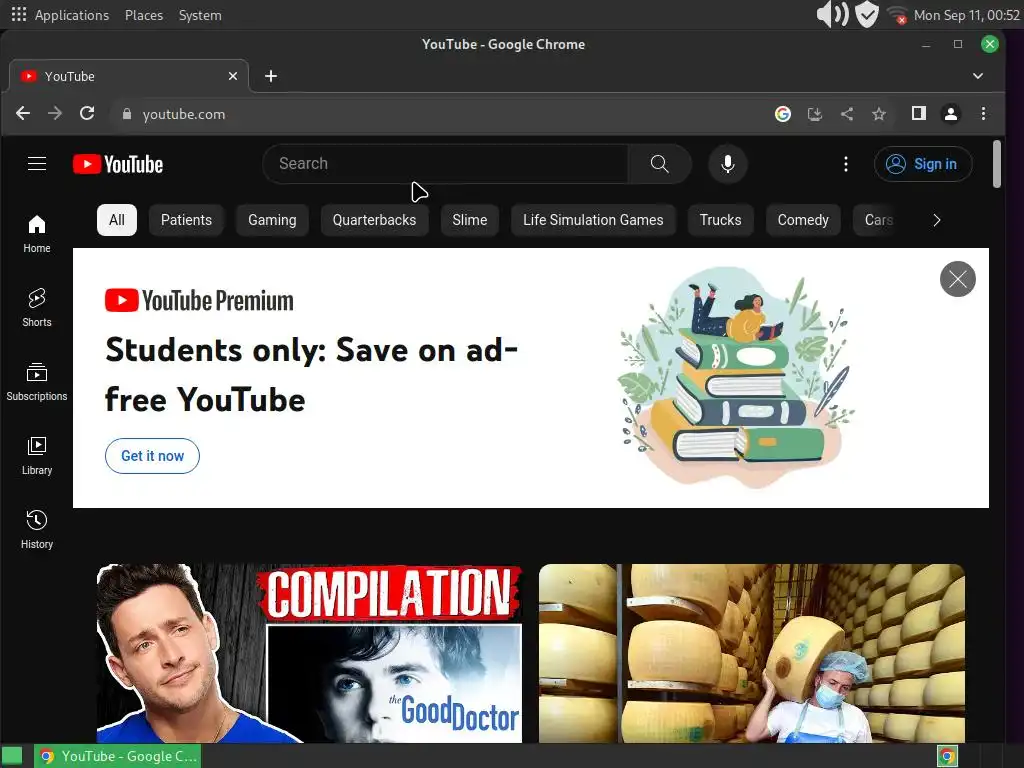Open the Good Doctor compilation video thumbnail

[310, 654]
